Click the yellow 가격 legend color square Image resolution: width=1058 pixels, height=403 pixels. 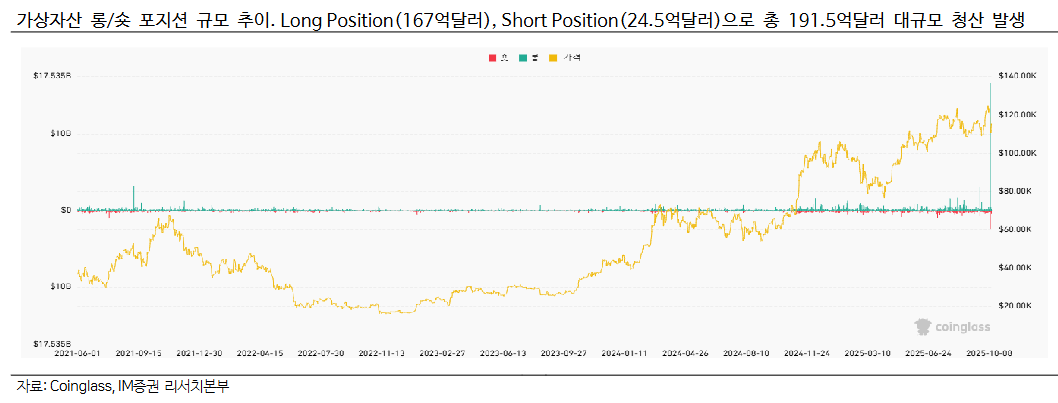[553, 59]
